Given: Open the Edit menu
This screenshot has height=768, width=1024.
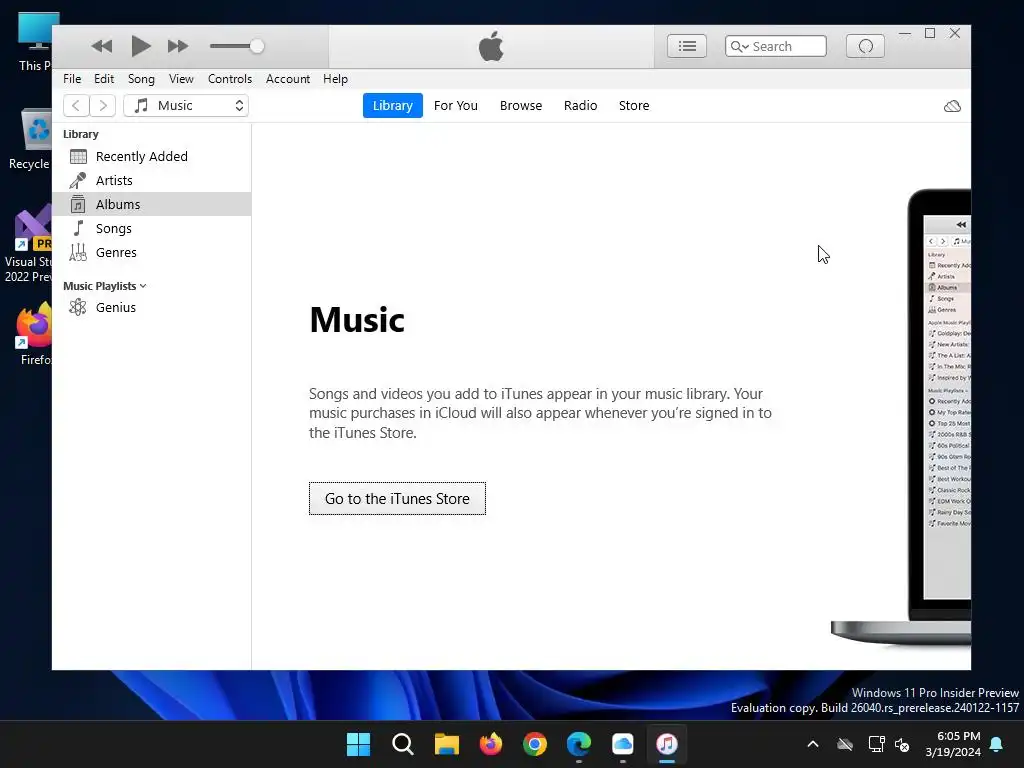Looking at the screenshot, I should pyautogui.click(x=104, y=79).
